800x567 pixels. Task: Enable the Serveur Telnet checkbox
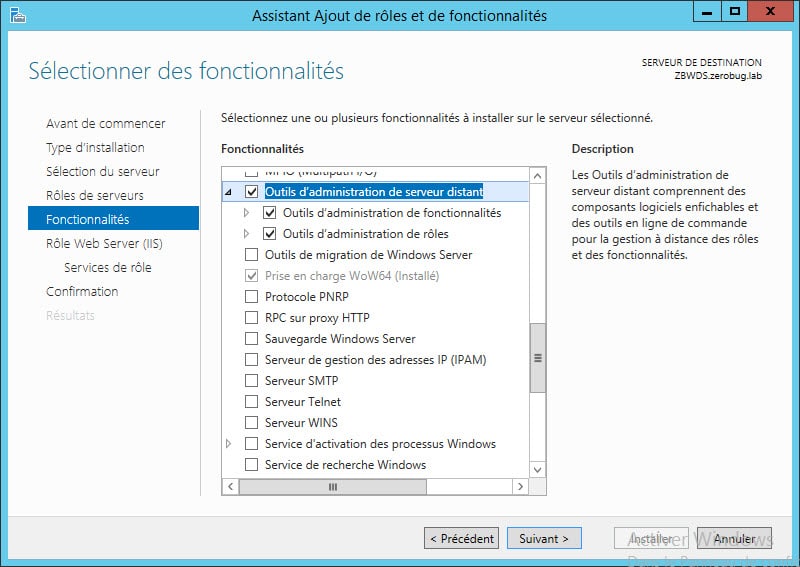coord(252,402)
